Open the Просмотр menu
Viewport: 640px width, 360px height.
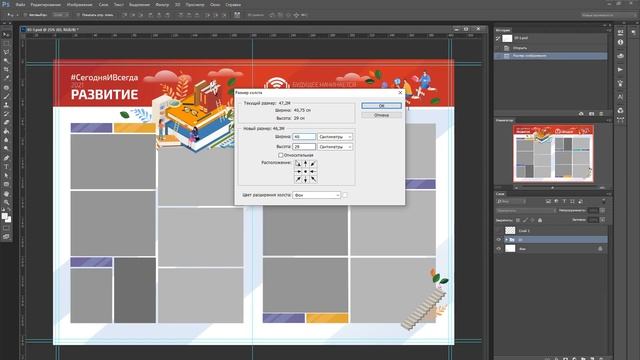pyautogui.click(x=195, y=5)
